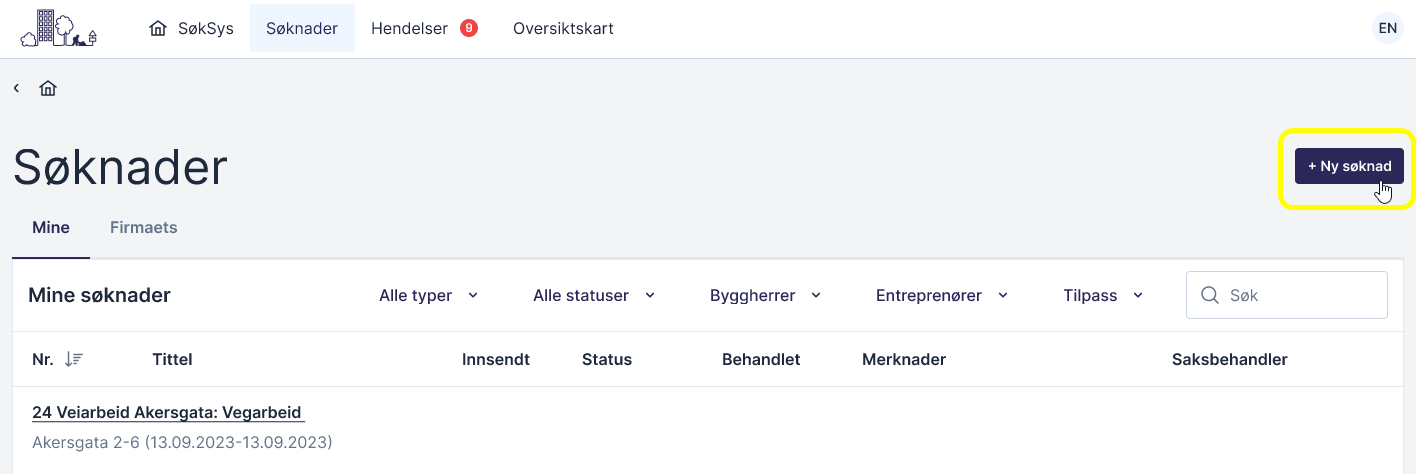Open the Alle typer filter dropdown
This screenshot has height=474, width=1416.
point(428,295)
